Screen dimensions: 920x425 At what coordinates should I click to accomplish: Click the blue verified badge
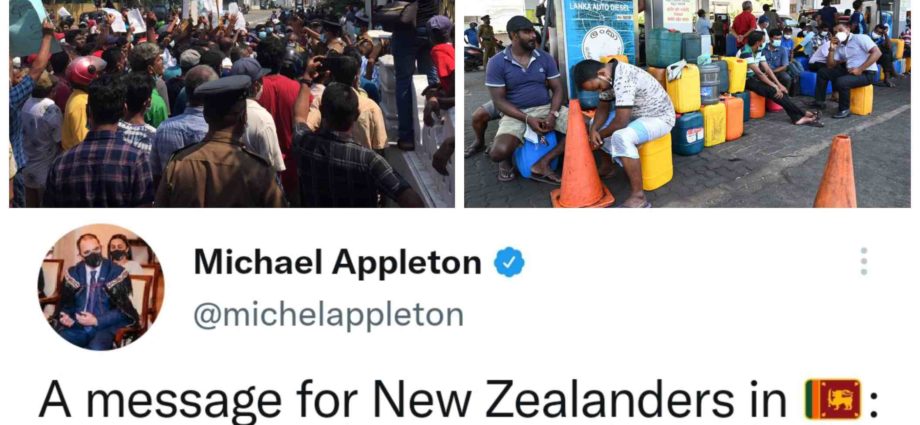click(509, 262)
